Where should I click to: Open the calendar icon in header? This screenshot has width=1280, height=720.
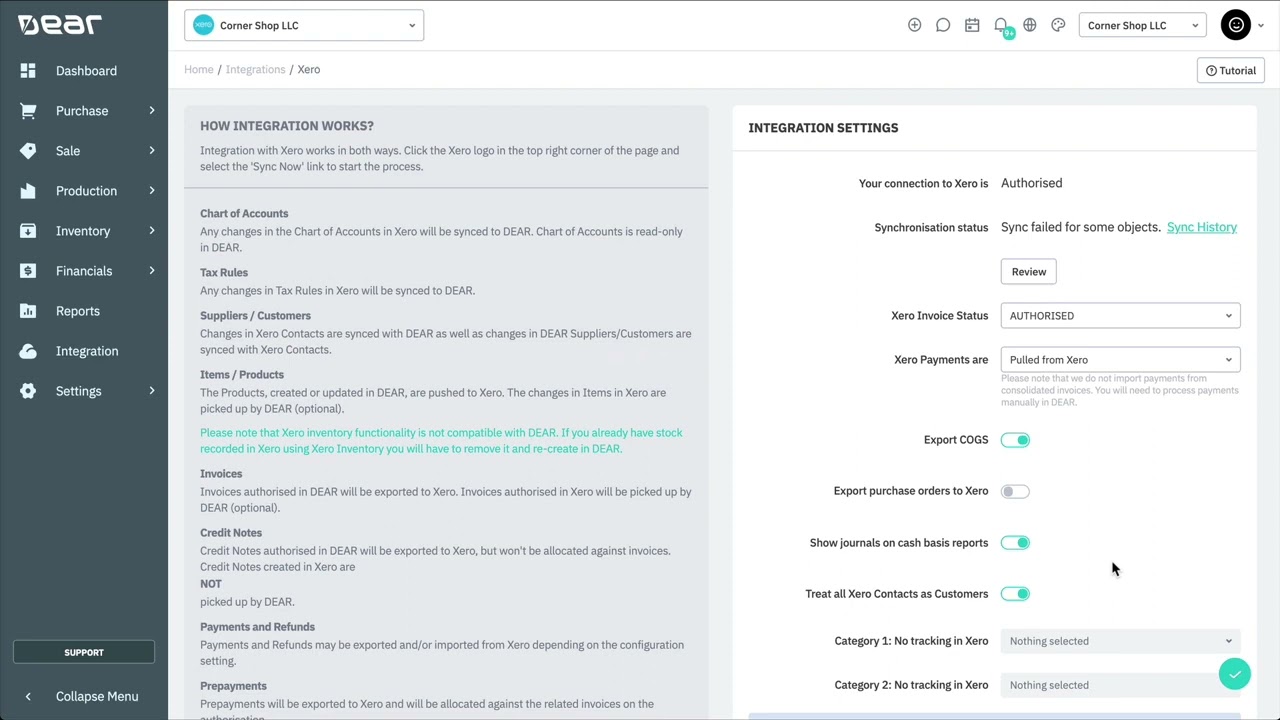point(972,25)
